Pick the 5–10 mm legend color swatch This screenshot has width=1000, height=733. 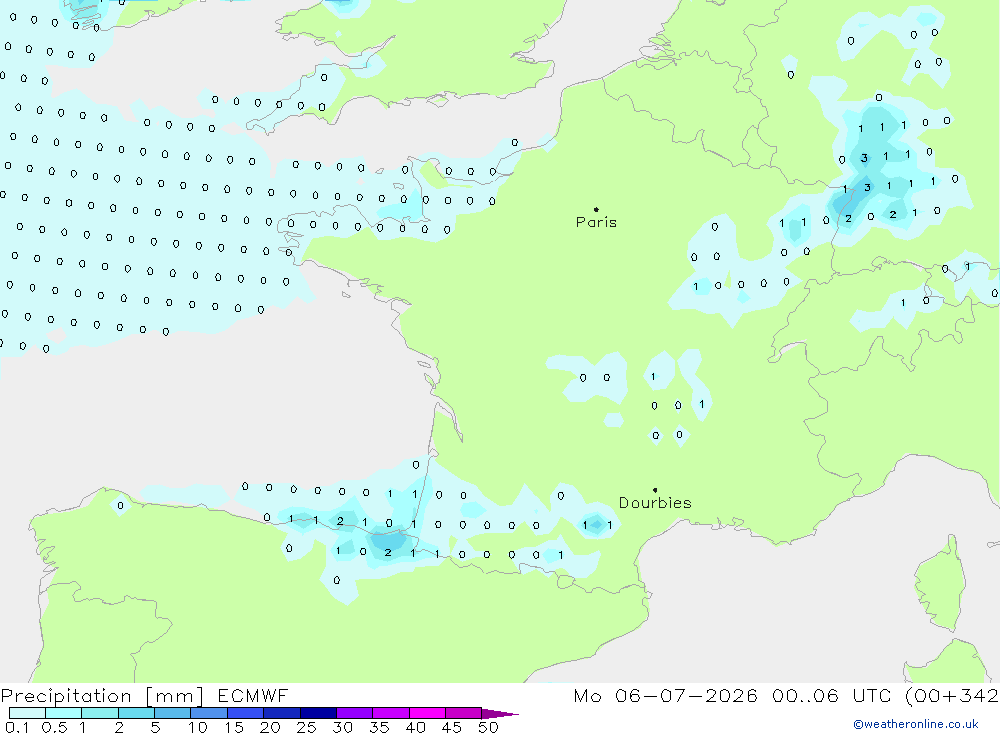(173, 713)
